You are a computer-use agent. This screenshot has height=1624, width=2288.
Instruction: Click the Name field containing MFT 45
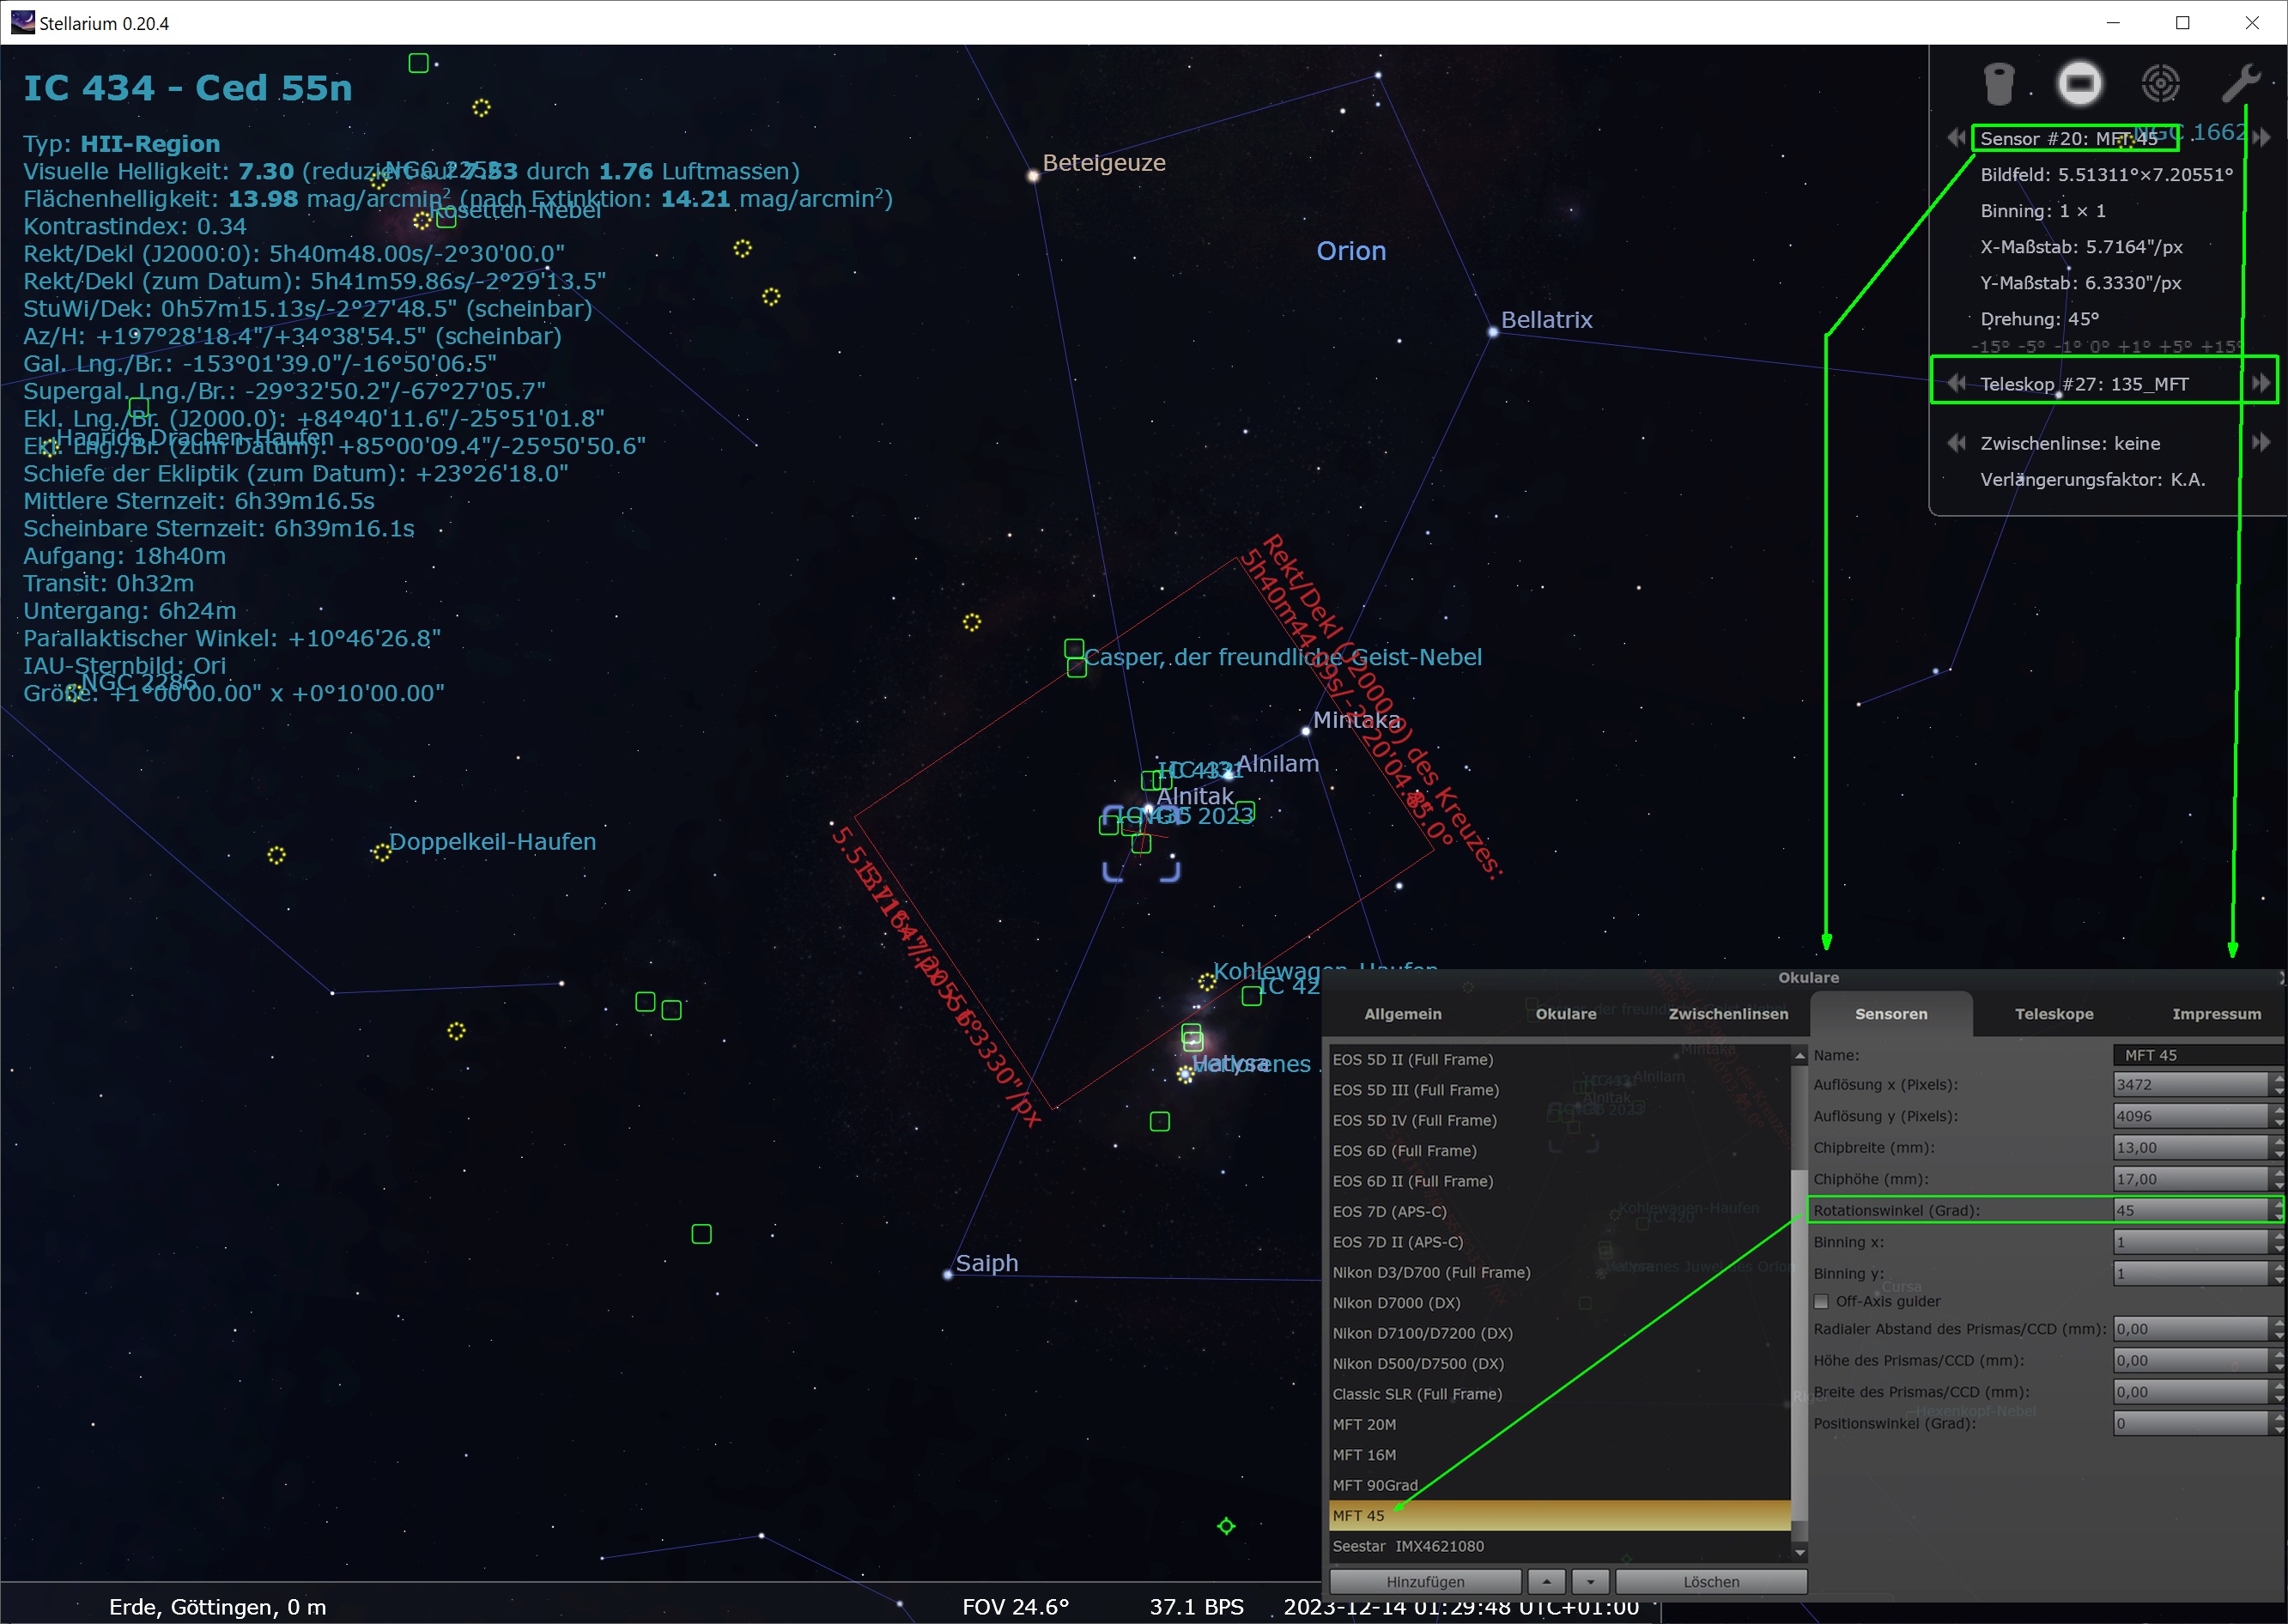[x=2198, y=1054]
